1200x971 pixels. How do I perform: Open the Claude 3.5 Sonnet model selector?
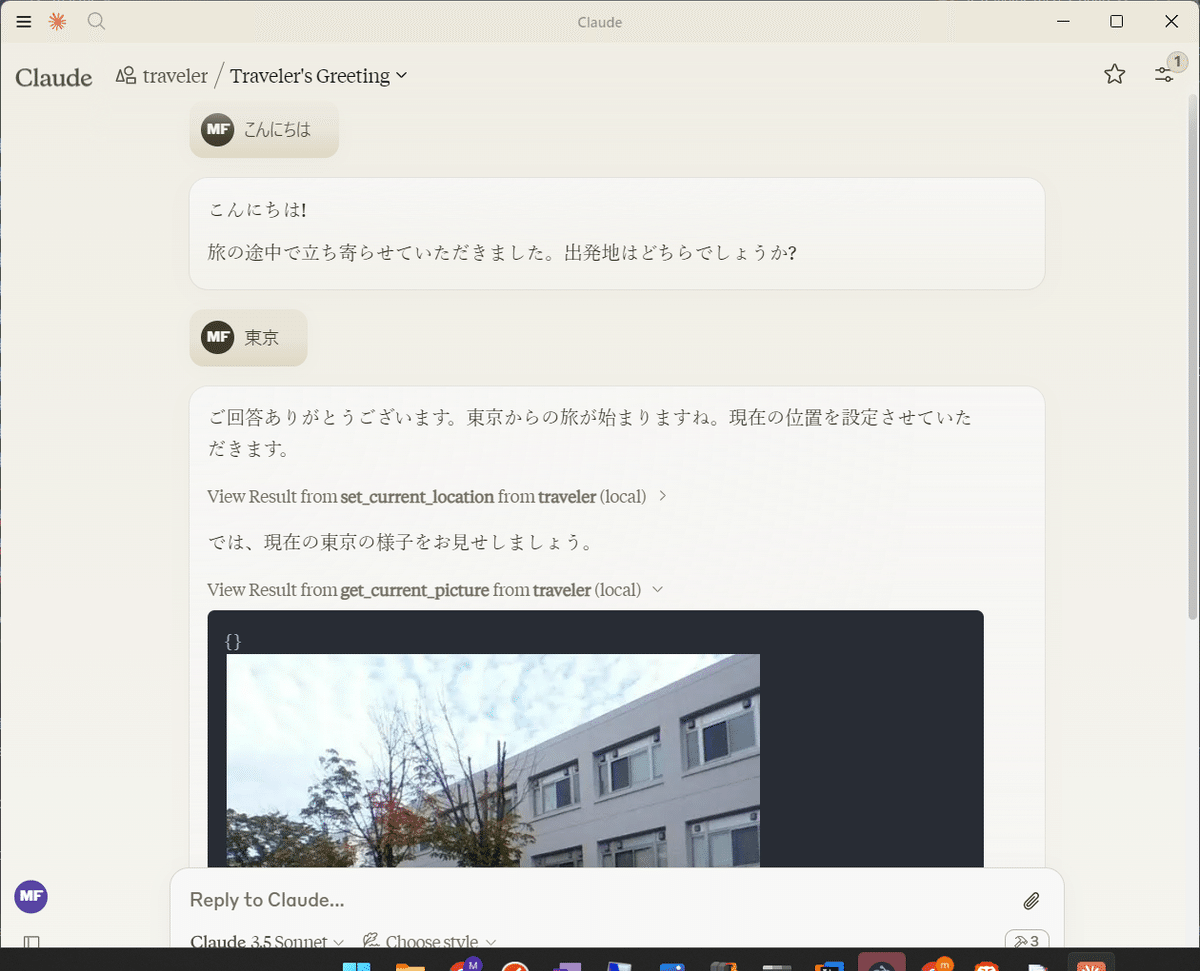click(x=267, y=942)
